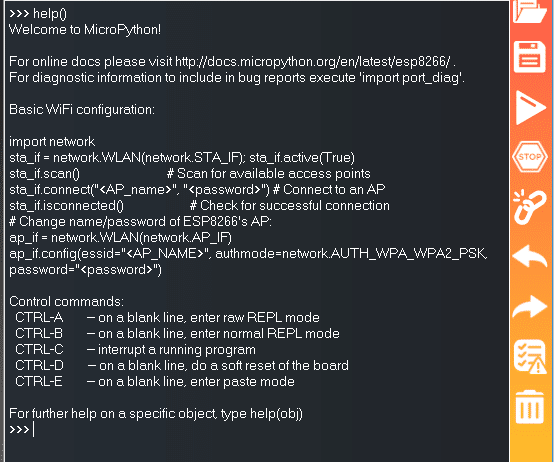
Task: Run syntax check with the checklist warning icon
Action: 530,357
